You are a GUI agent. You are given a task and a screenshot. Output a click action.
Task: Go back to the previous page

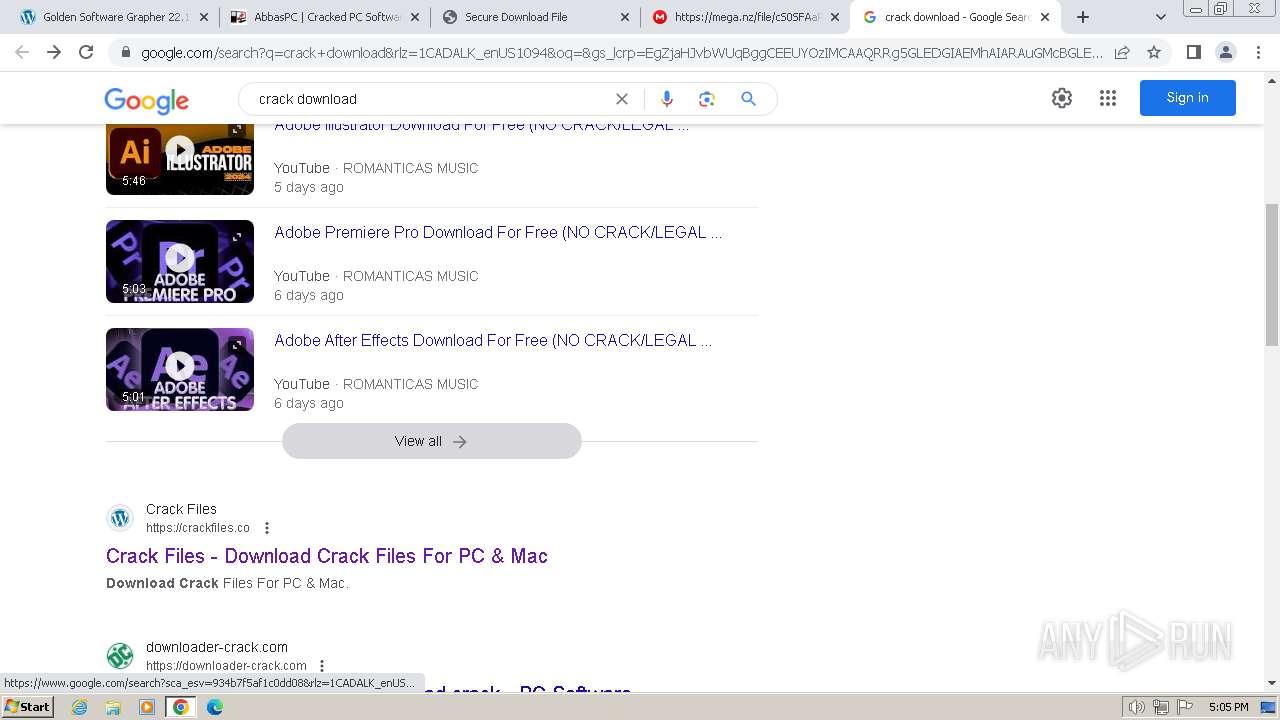[x=22, y=52]
